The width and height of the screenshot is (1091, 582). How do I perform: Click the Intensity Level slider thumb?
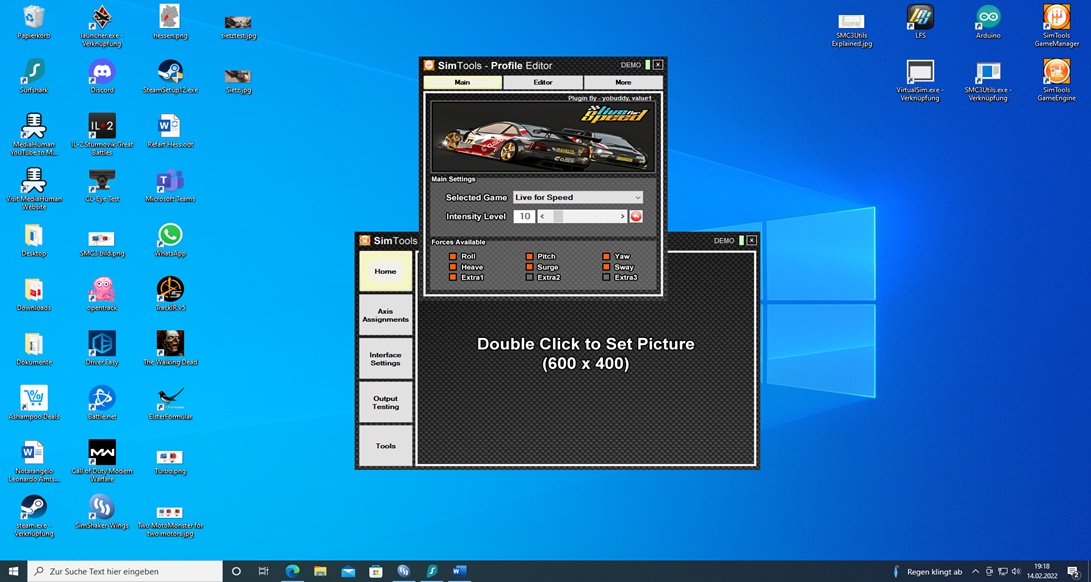[558, 217]
